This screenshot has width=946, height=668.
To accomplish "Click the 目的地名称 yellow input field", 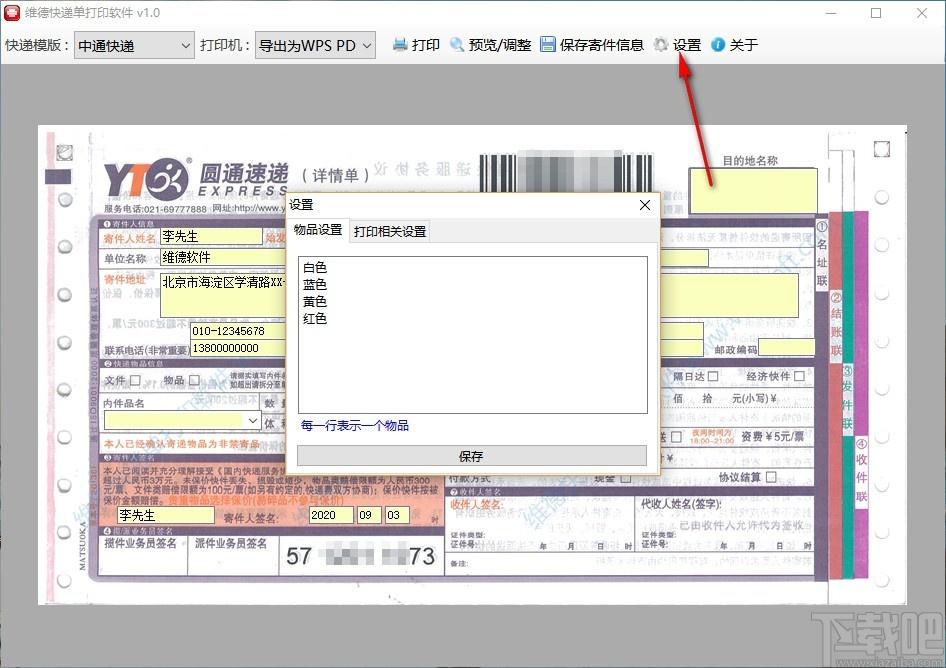I will (753, 190).
